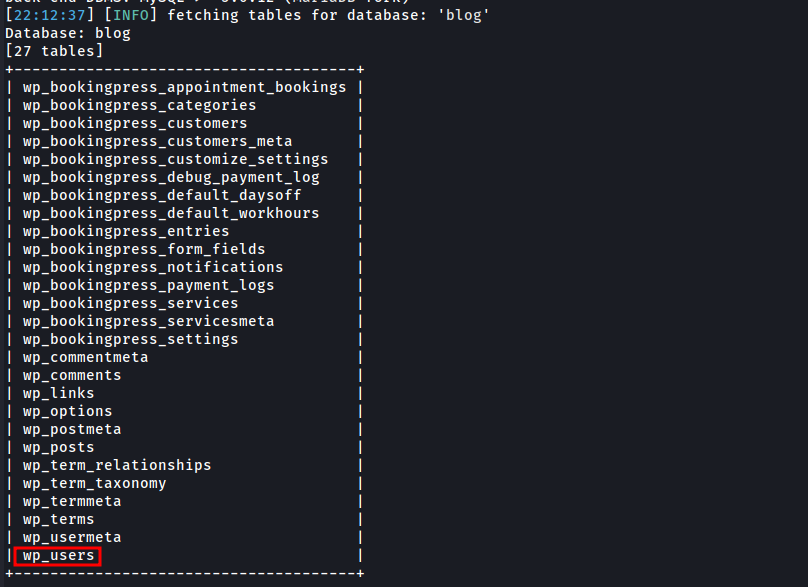
Task: Click the wp_bookingpress_categories table name
Action: pos(139,105)
